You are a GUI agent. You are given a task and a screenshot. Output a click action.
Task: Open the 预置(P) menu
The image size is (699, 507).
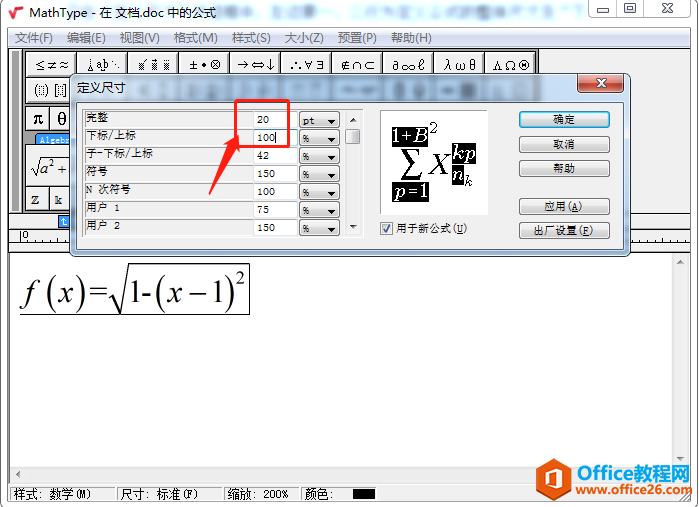point(357,38)
